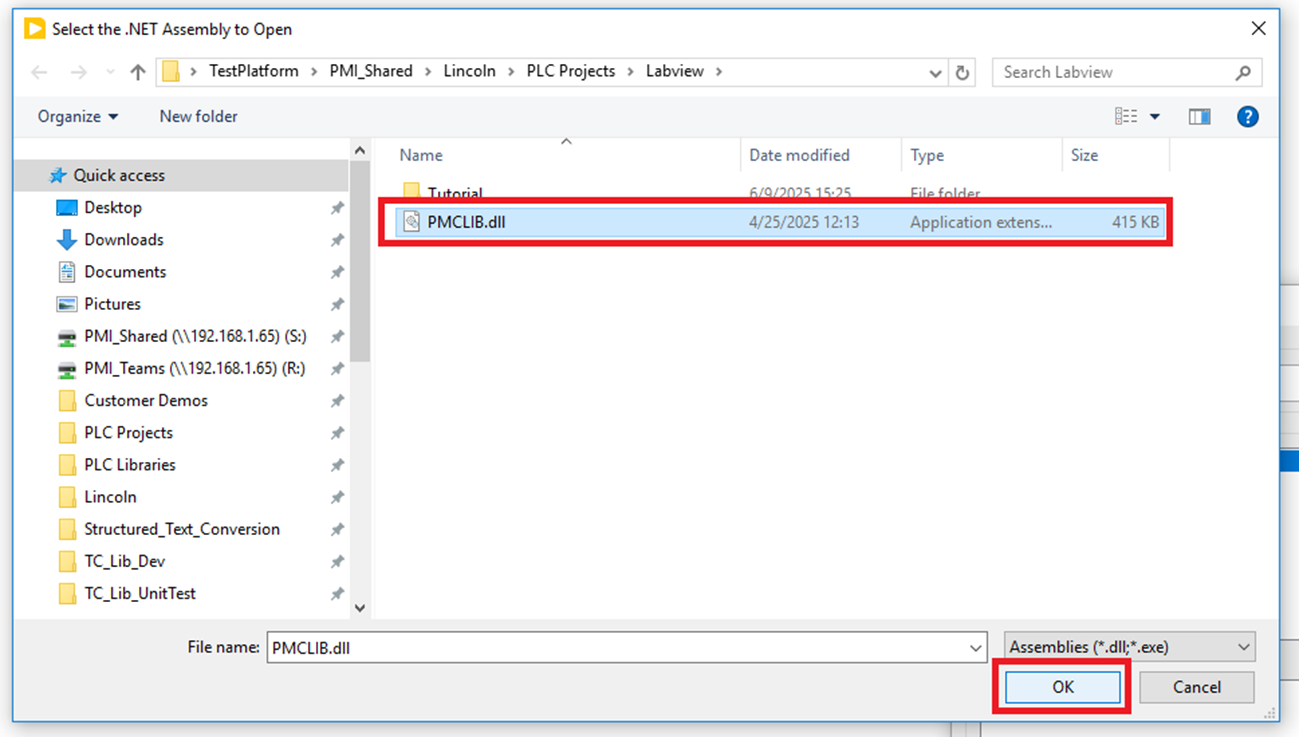1299x737 pixels.
Task: Open the Organize dropdown menu
Action: (x=78, y=117)
